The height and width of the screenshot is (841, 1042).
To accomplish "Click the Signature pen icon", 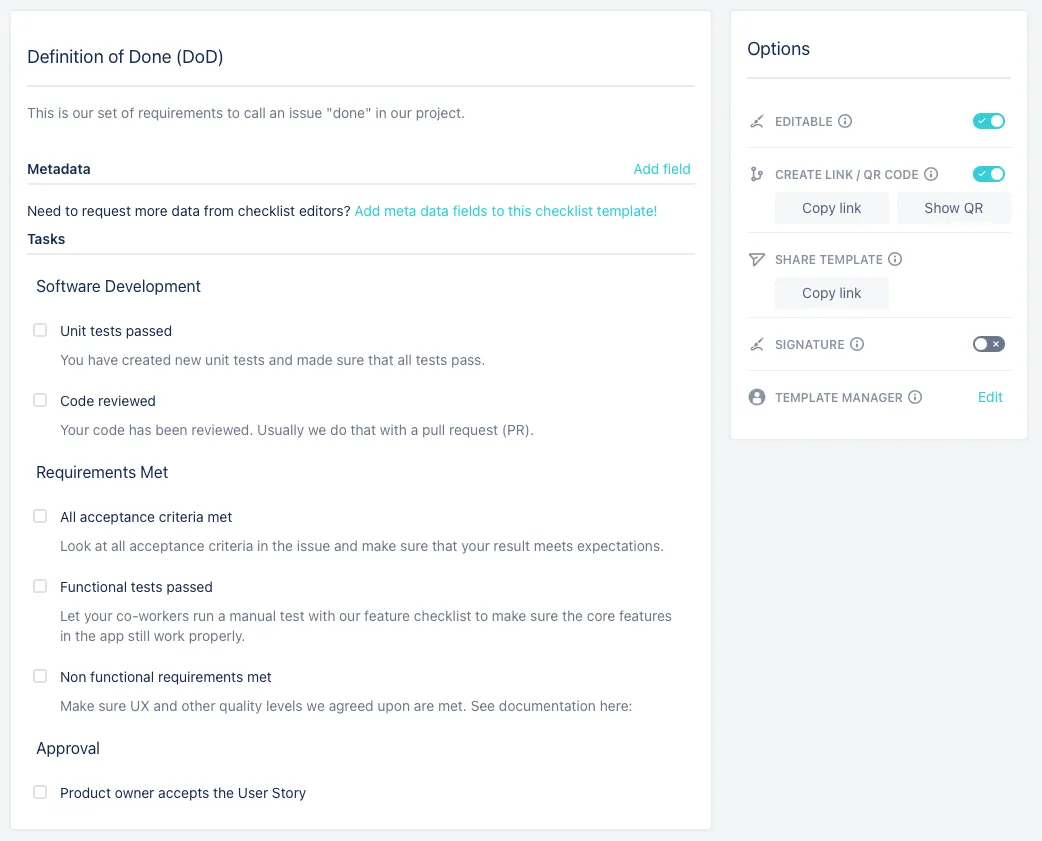I will click(757, 344).
